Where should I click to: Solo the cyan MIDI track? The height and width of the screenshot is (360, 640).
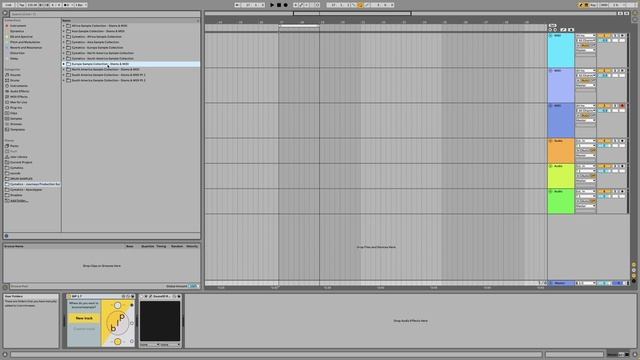[616, 36]
